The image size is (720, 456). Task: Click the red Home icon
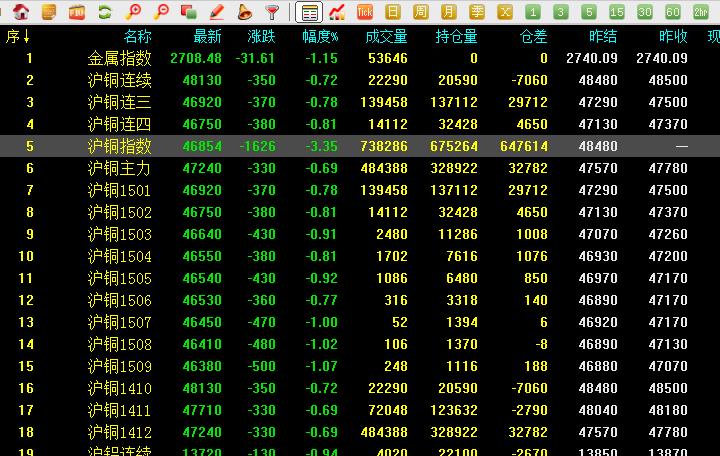tap(21, 12)
